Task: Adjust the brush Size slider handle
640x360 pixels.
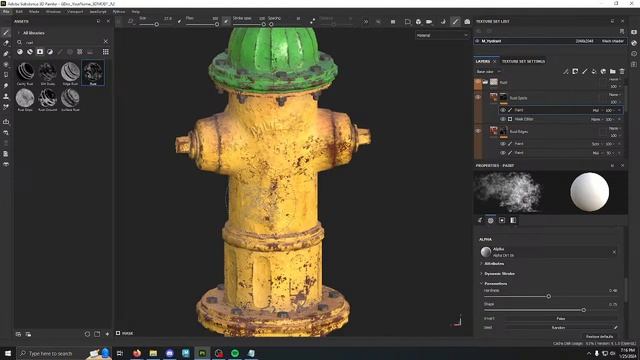Action: (157, 24)
